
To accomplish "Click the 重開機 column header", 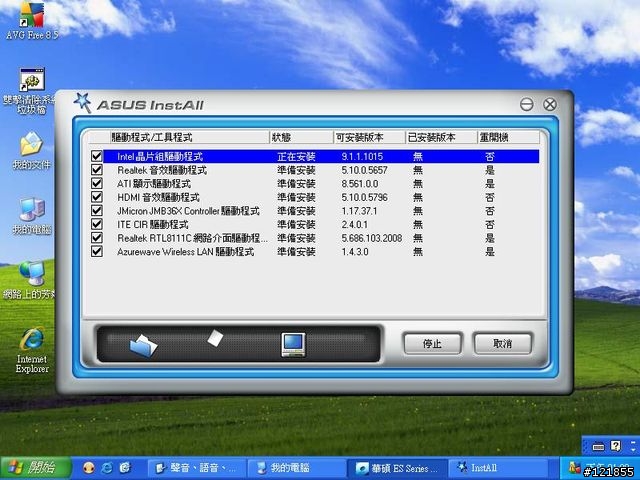I will [x=508, y=137].
